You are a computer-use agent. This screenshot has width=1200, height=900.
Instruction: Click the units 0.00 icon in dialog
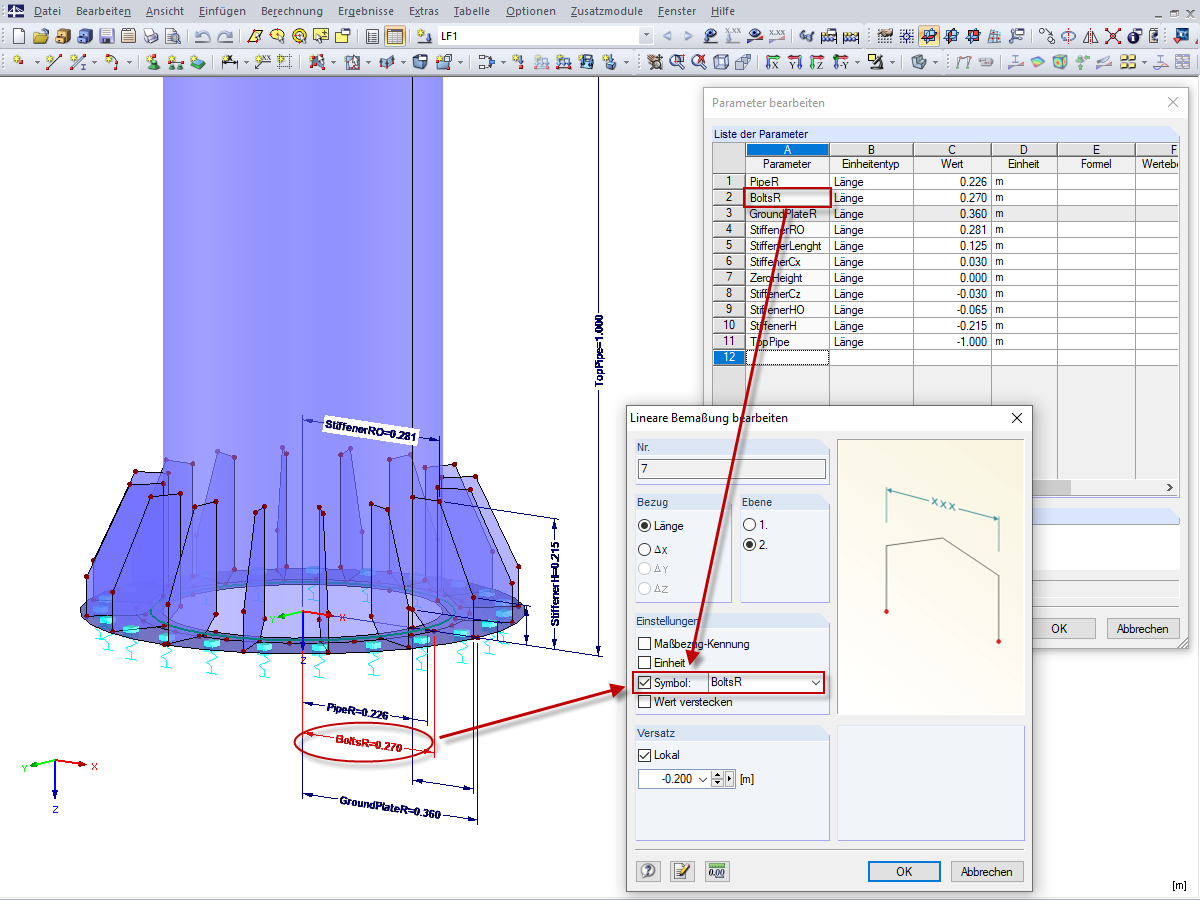[716, 871]
